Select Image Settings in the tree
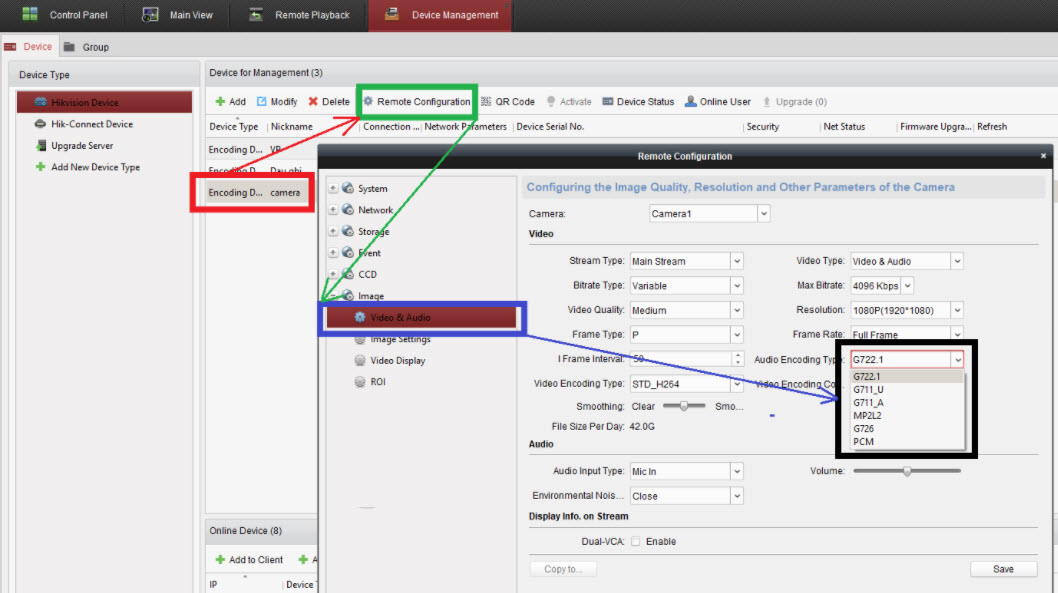The image size is (1058, 593). click(x=400, y=339)
